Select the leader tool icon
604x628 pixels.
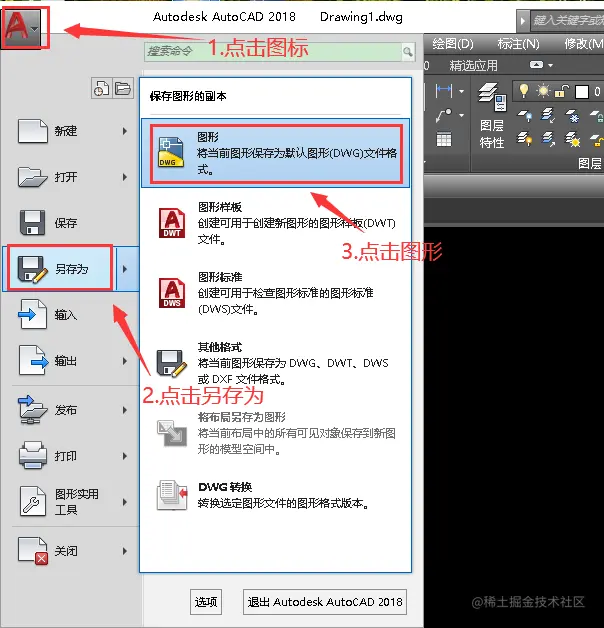click(443, 115)
